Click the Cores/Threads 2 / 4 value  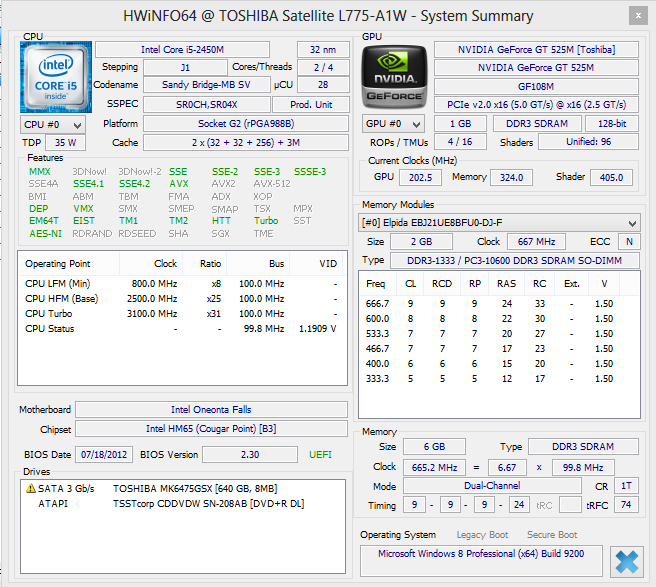coord(323,67)
